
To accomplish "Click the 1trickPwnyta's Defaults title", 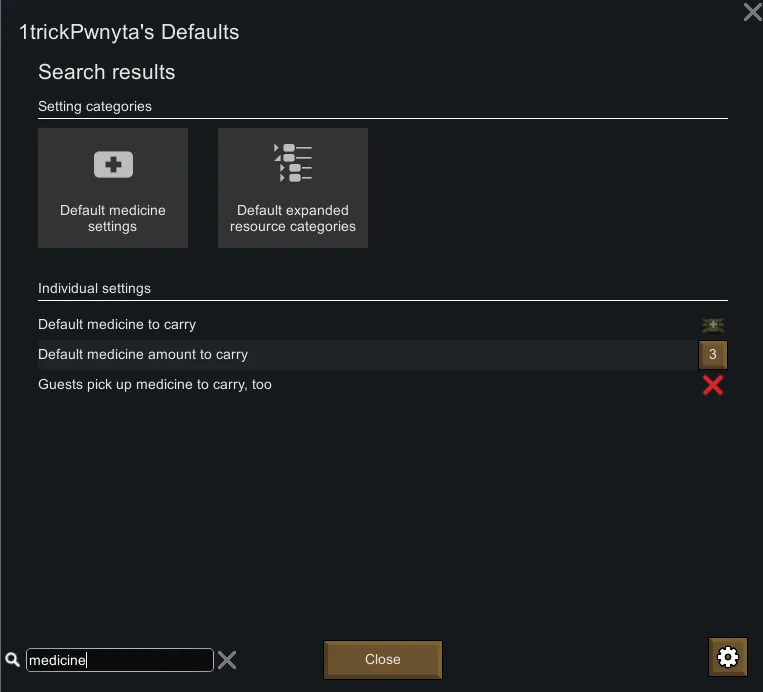I will pos(129,32).
